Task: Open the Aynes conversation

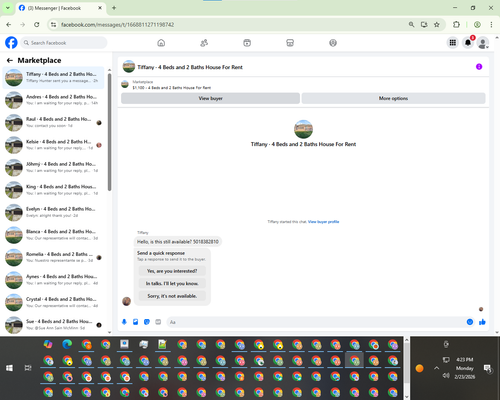Action: tap(53, 280)
